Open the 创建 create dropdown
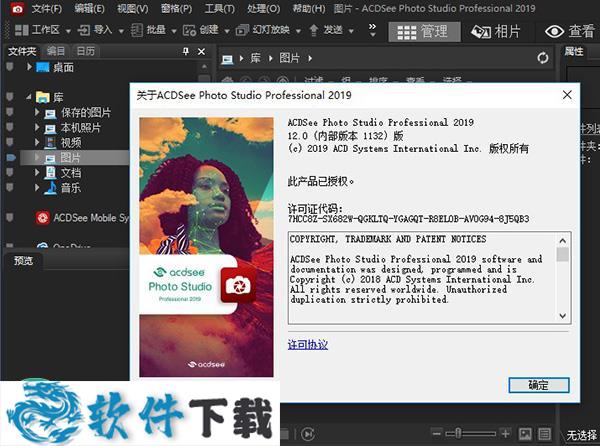Image resolution: width=600 pixels, height=446 pixels. [x=227, y=31]
